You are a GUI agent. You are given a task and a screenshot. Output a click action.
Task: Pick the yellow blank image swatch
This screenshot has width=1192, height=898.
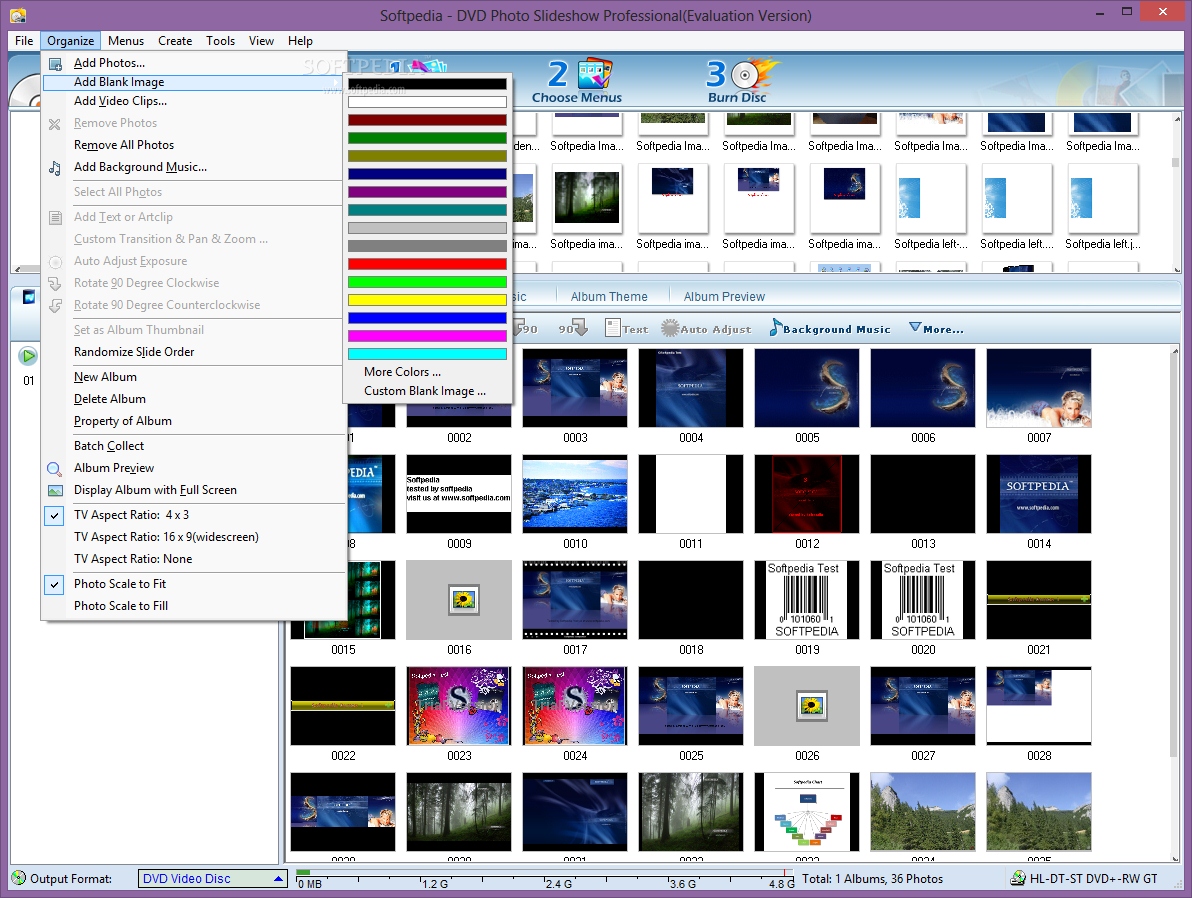coord(427,300)
